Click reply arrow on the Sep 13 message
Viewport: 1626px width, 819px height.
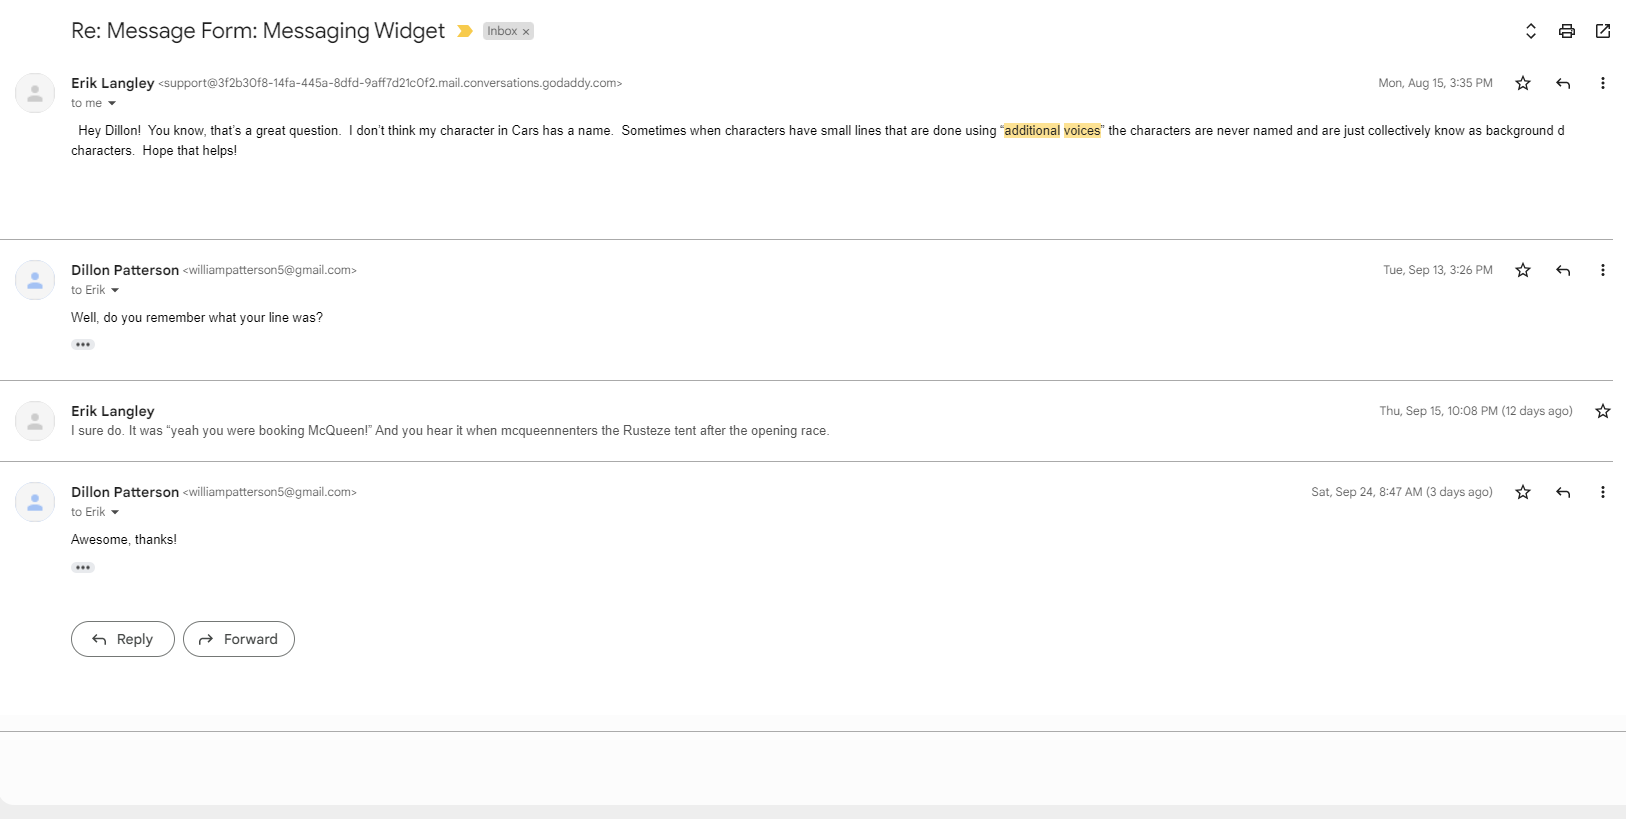[1563, 270]
